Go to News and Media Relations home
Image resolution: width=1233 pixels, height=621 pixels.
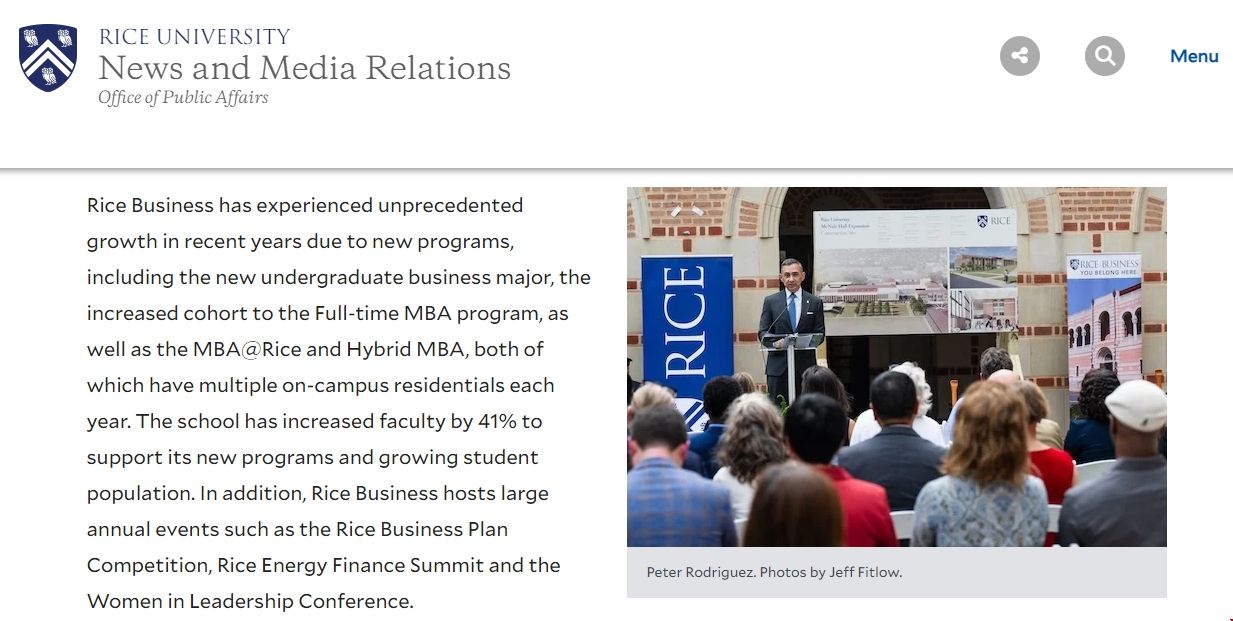coord(304,68)
